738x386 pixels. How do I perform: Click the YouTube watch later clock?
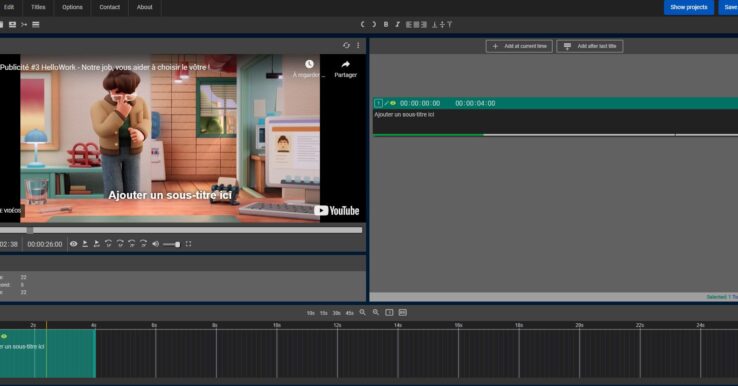[309, 64]
